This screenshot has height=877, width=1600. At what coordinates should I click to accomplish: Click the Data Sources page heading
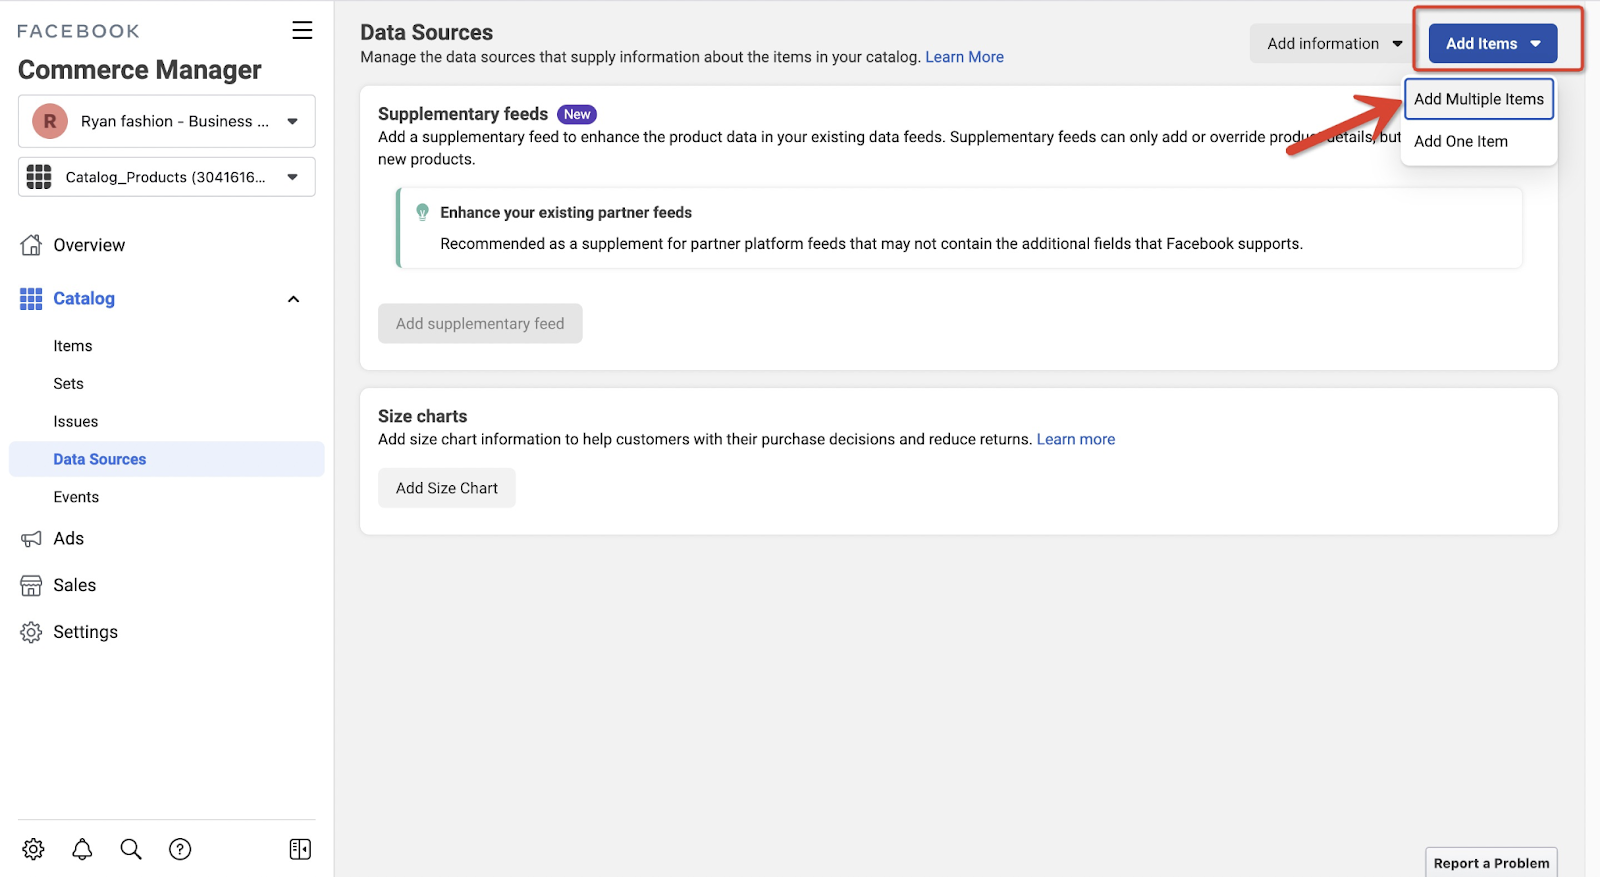pyautogui.click(x=427, y=32)
